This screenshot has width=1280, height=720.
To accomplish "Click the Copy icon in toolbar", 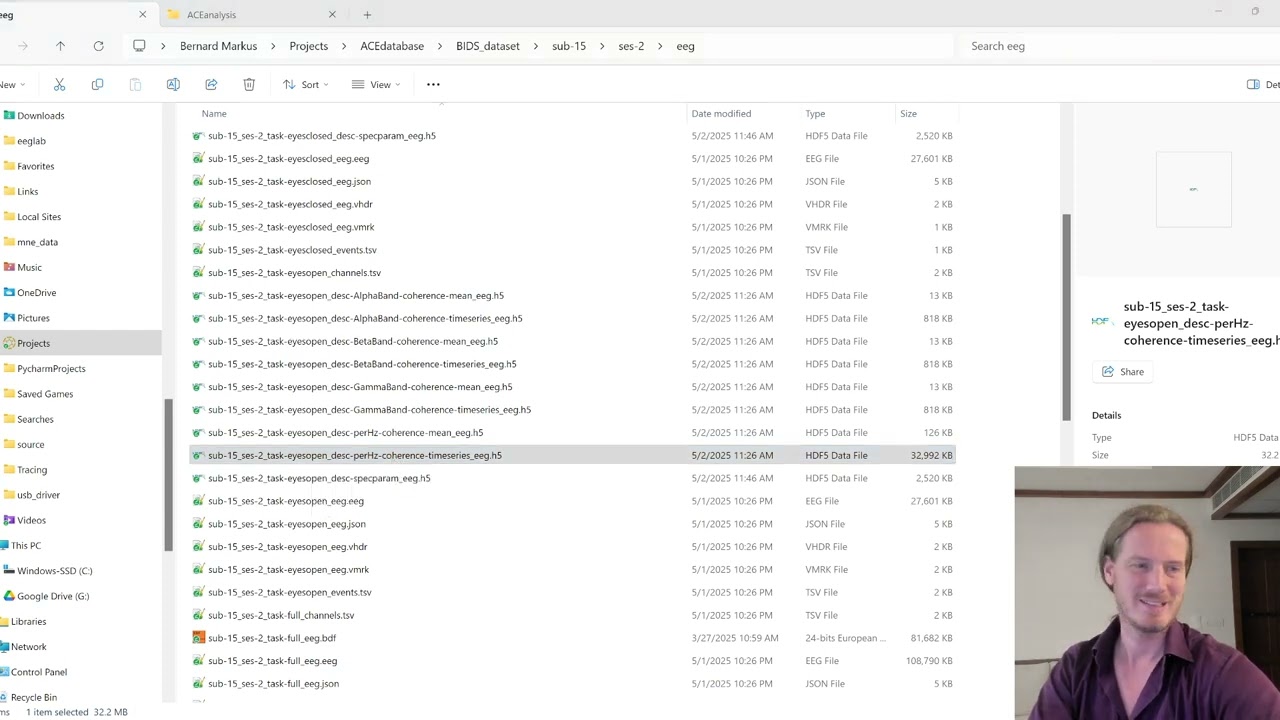I will (97, 85).
